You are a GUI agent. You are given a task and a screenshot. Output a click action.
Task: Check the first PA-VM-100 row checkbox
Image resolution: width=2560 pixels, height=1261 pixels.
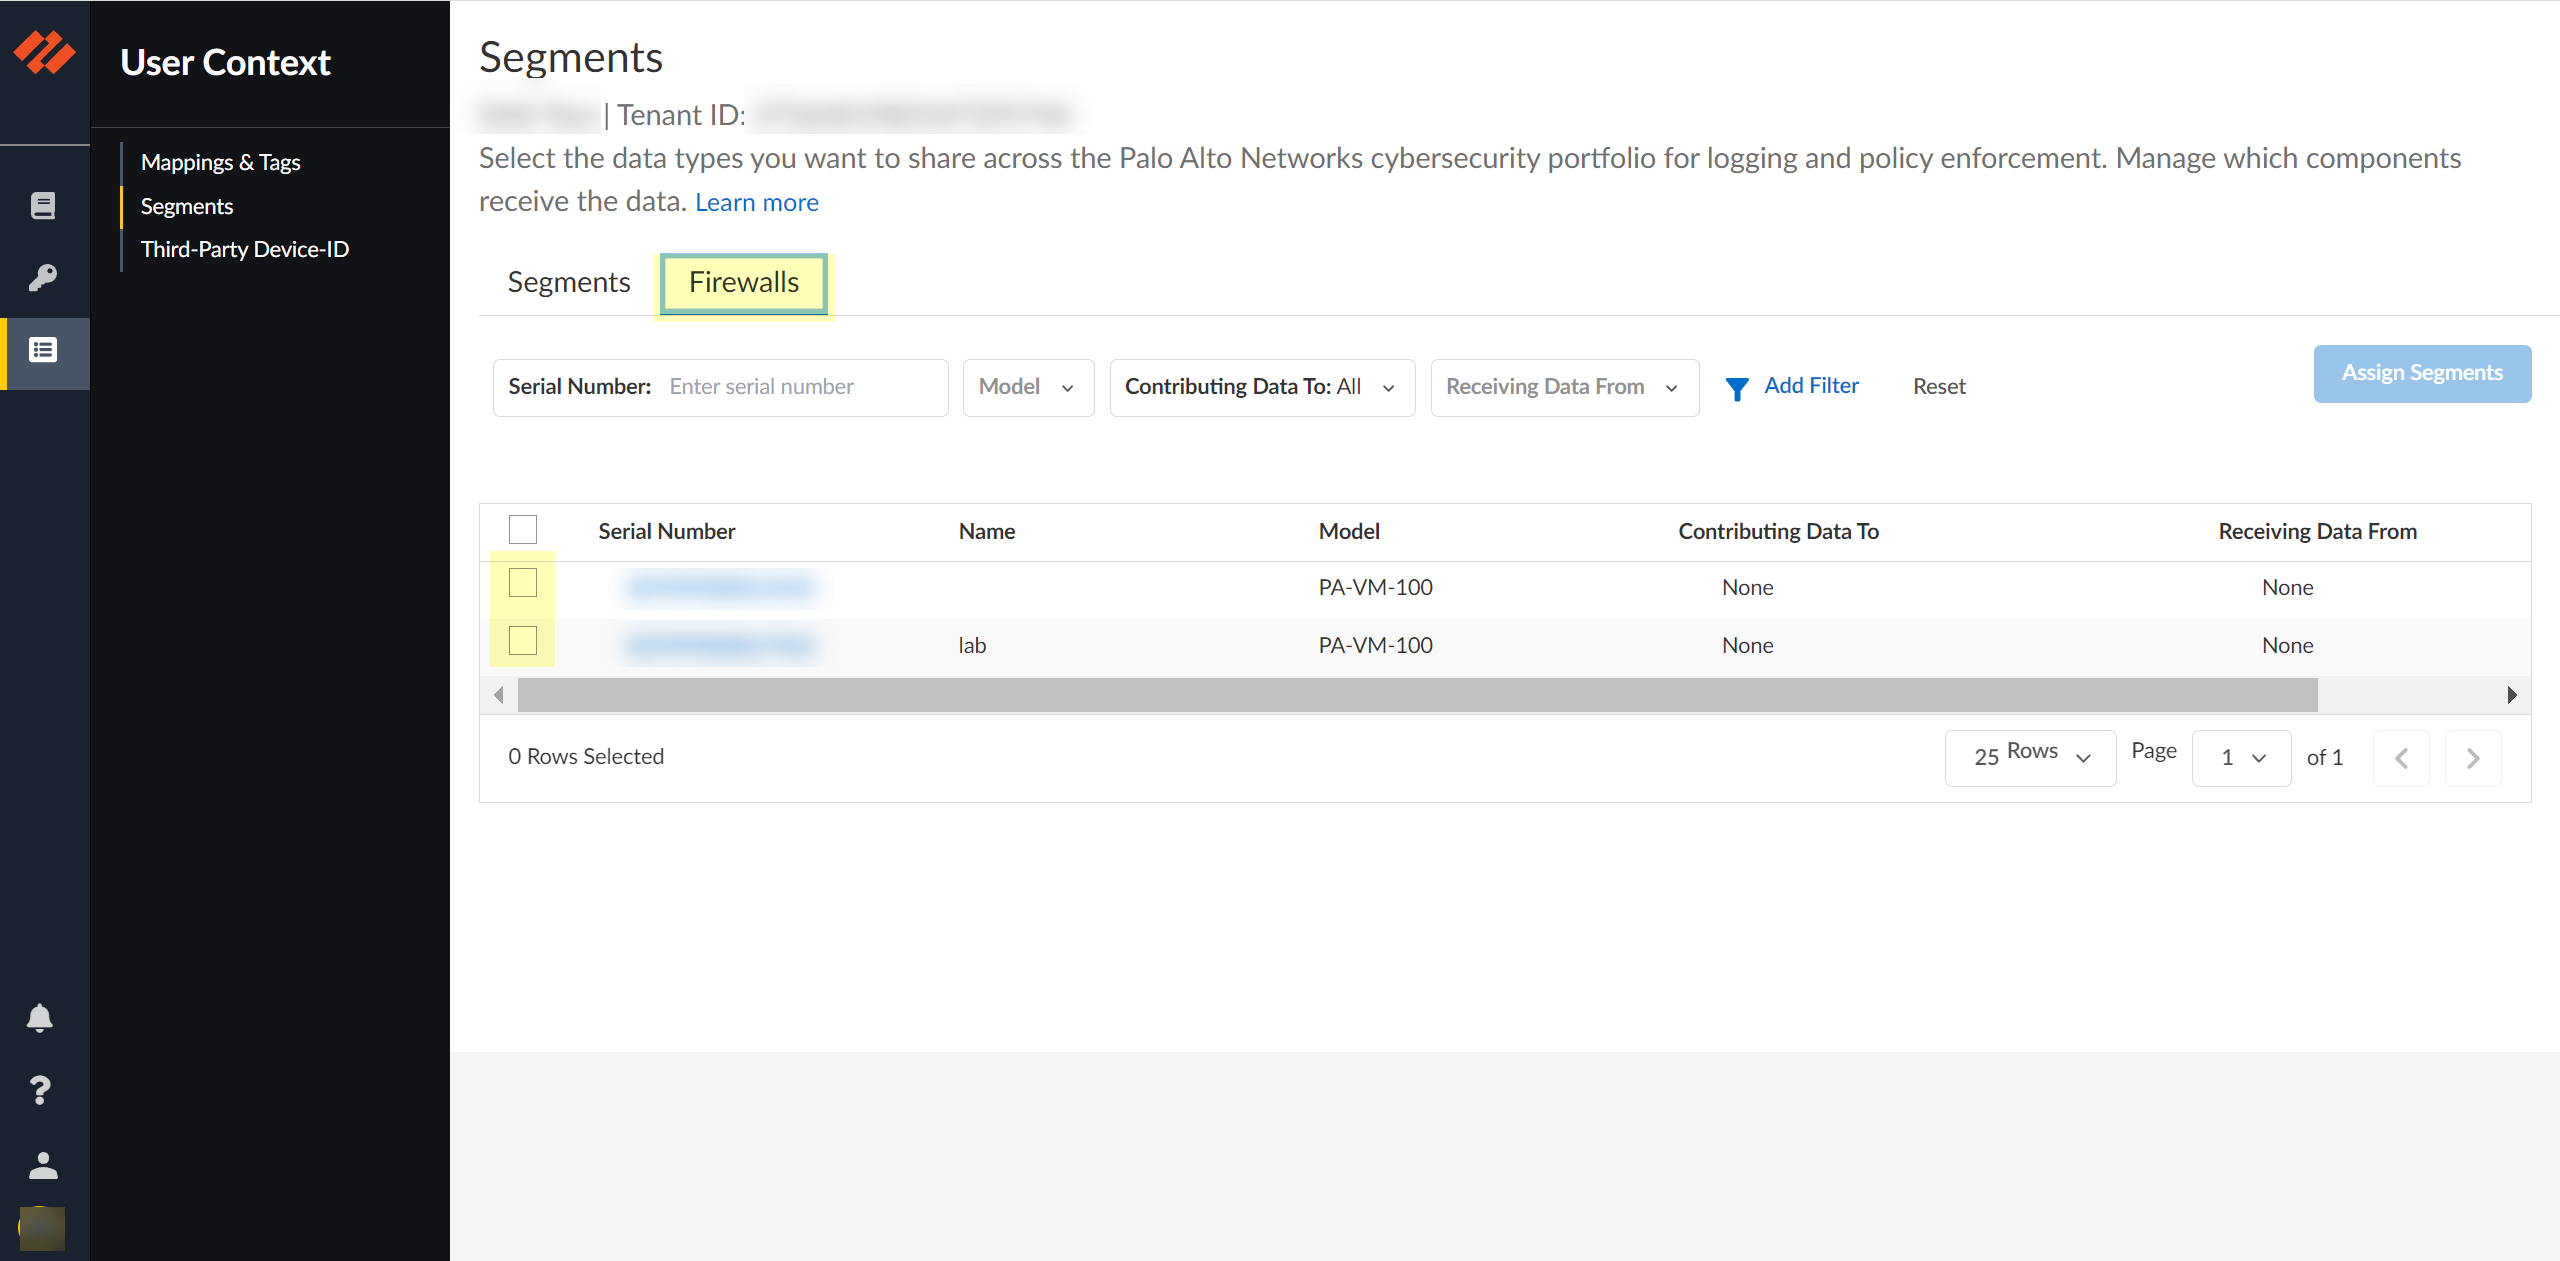tap(523, 583)
